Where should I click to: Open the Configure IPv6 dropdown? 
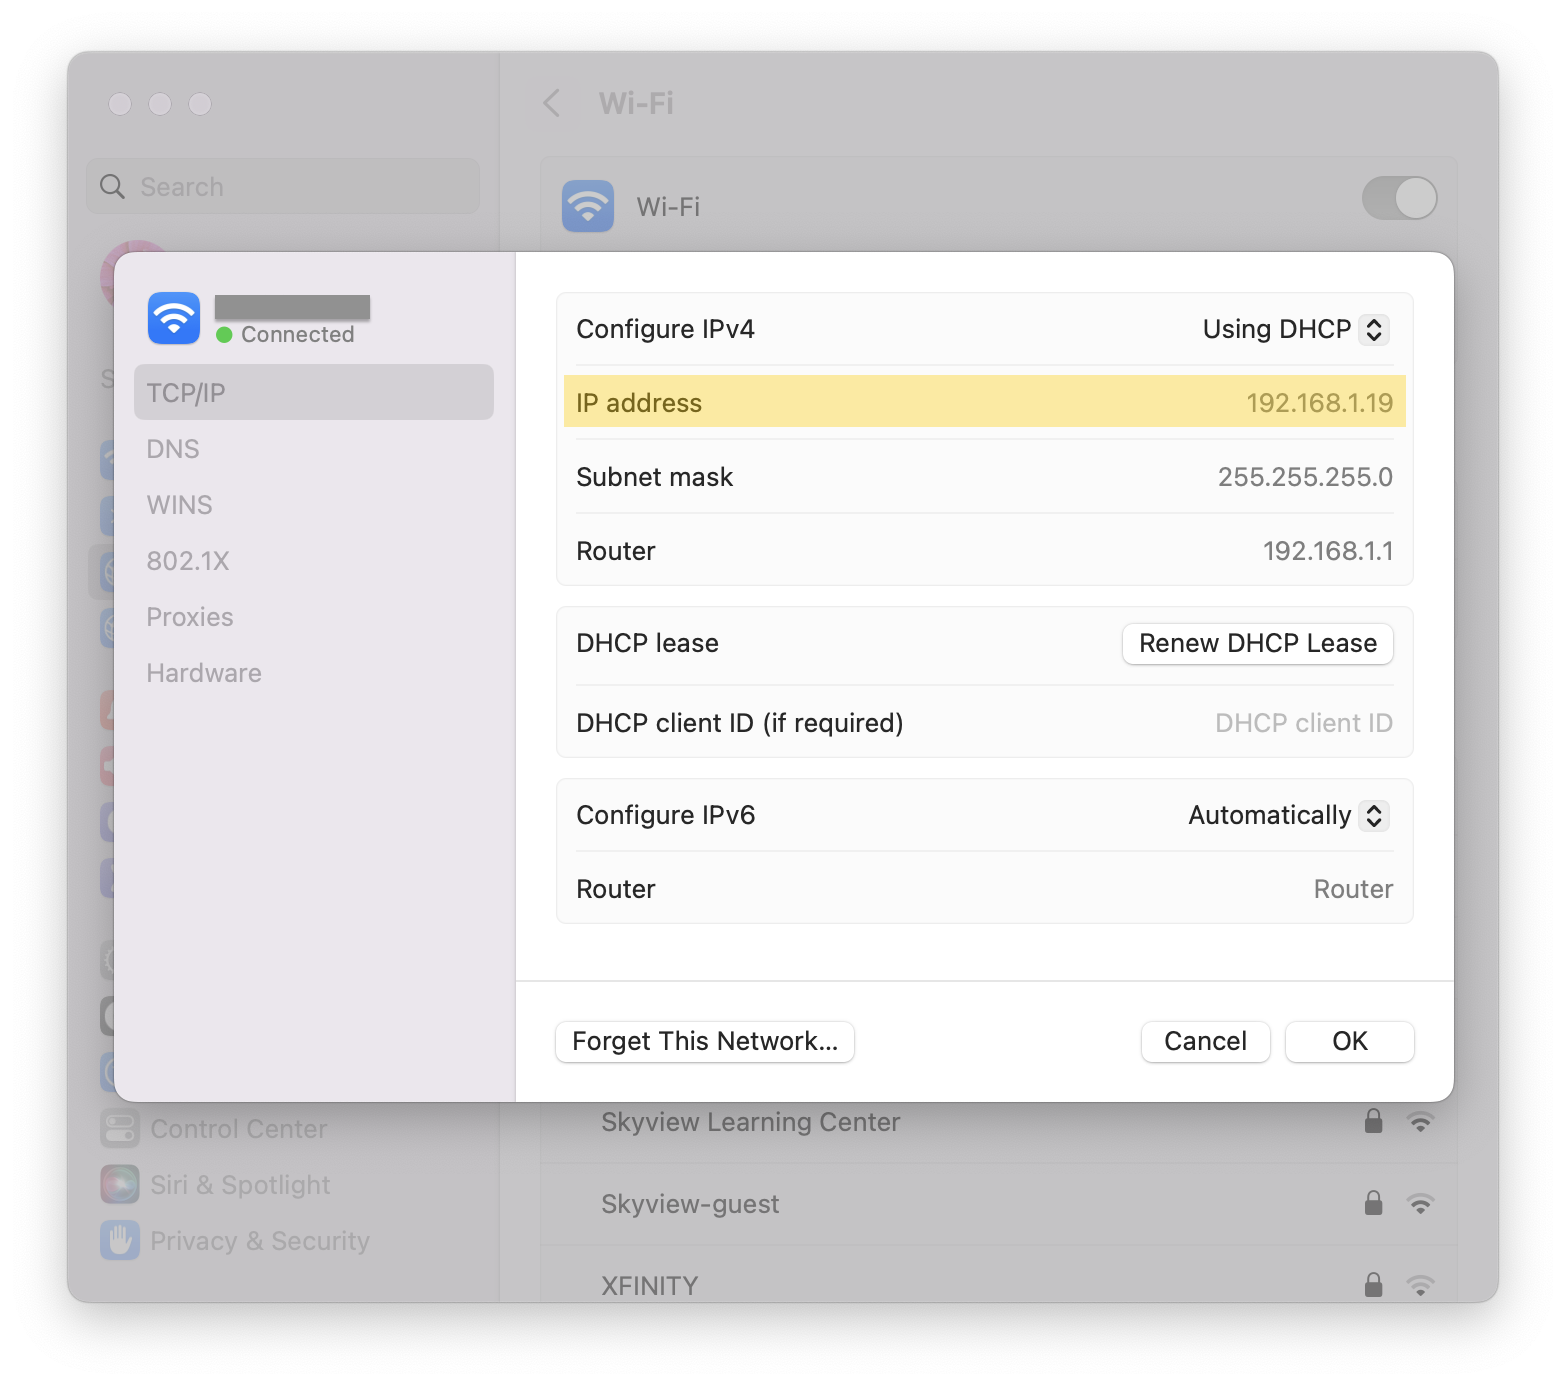click(x=1288, y=815)
